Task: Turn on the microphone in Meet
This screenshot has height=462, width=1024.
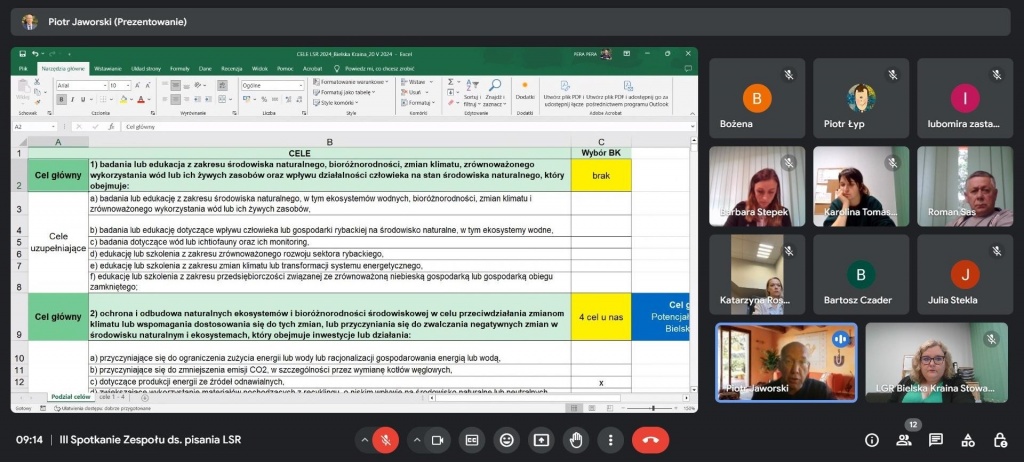Action: 385,440
